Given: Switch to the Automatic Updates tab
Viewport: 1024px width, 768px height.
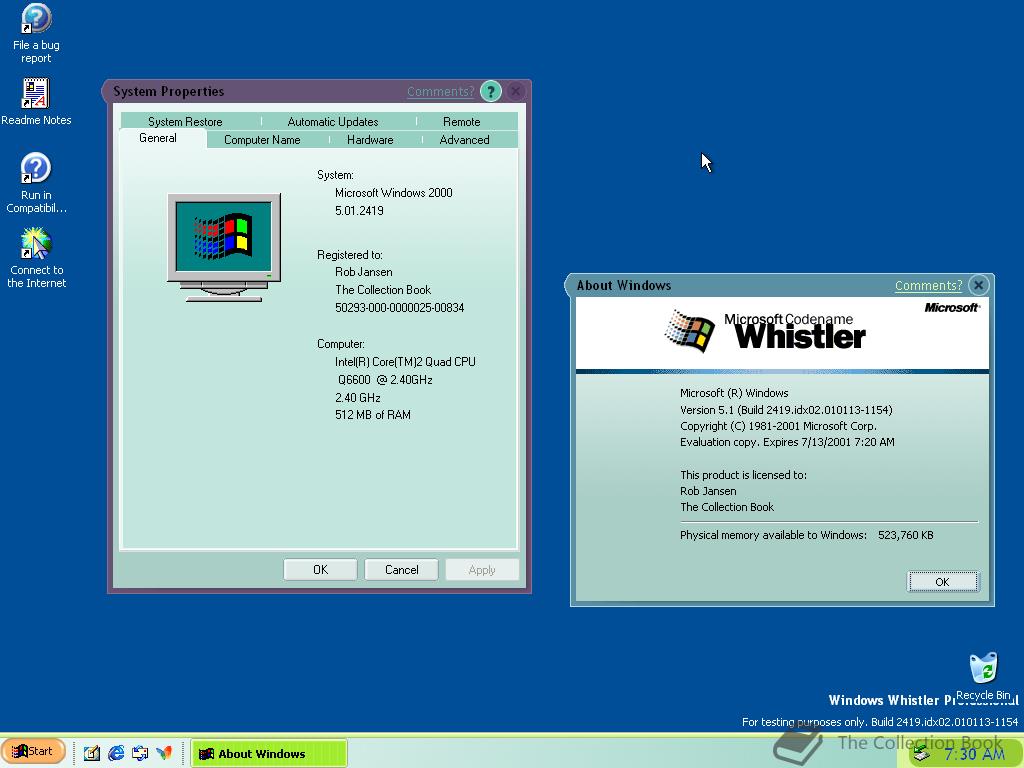Looking at the screenshot, I should point(333,121).
